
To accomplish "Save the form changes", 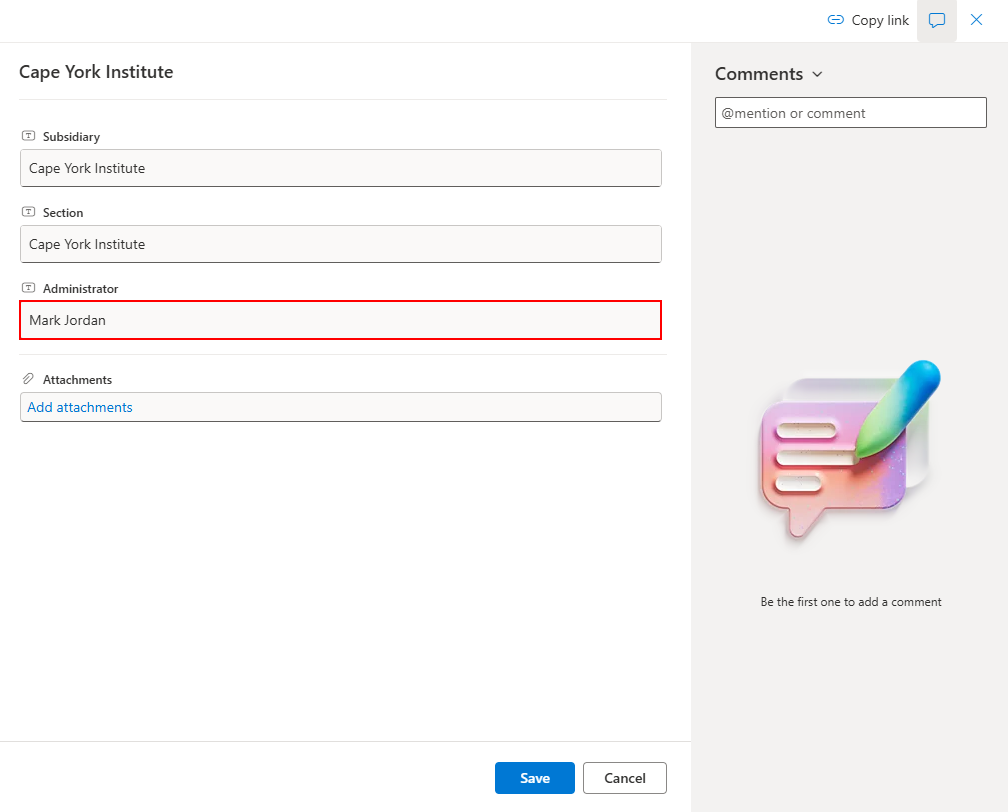I will [534, 778].
